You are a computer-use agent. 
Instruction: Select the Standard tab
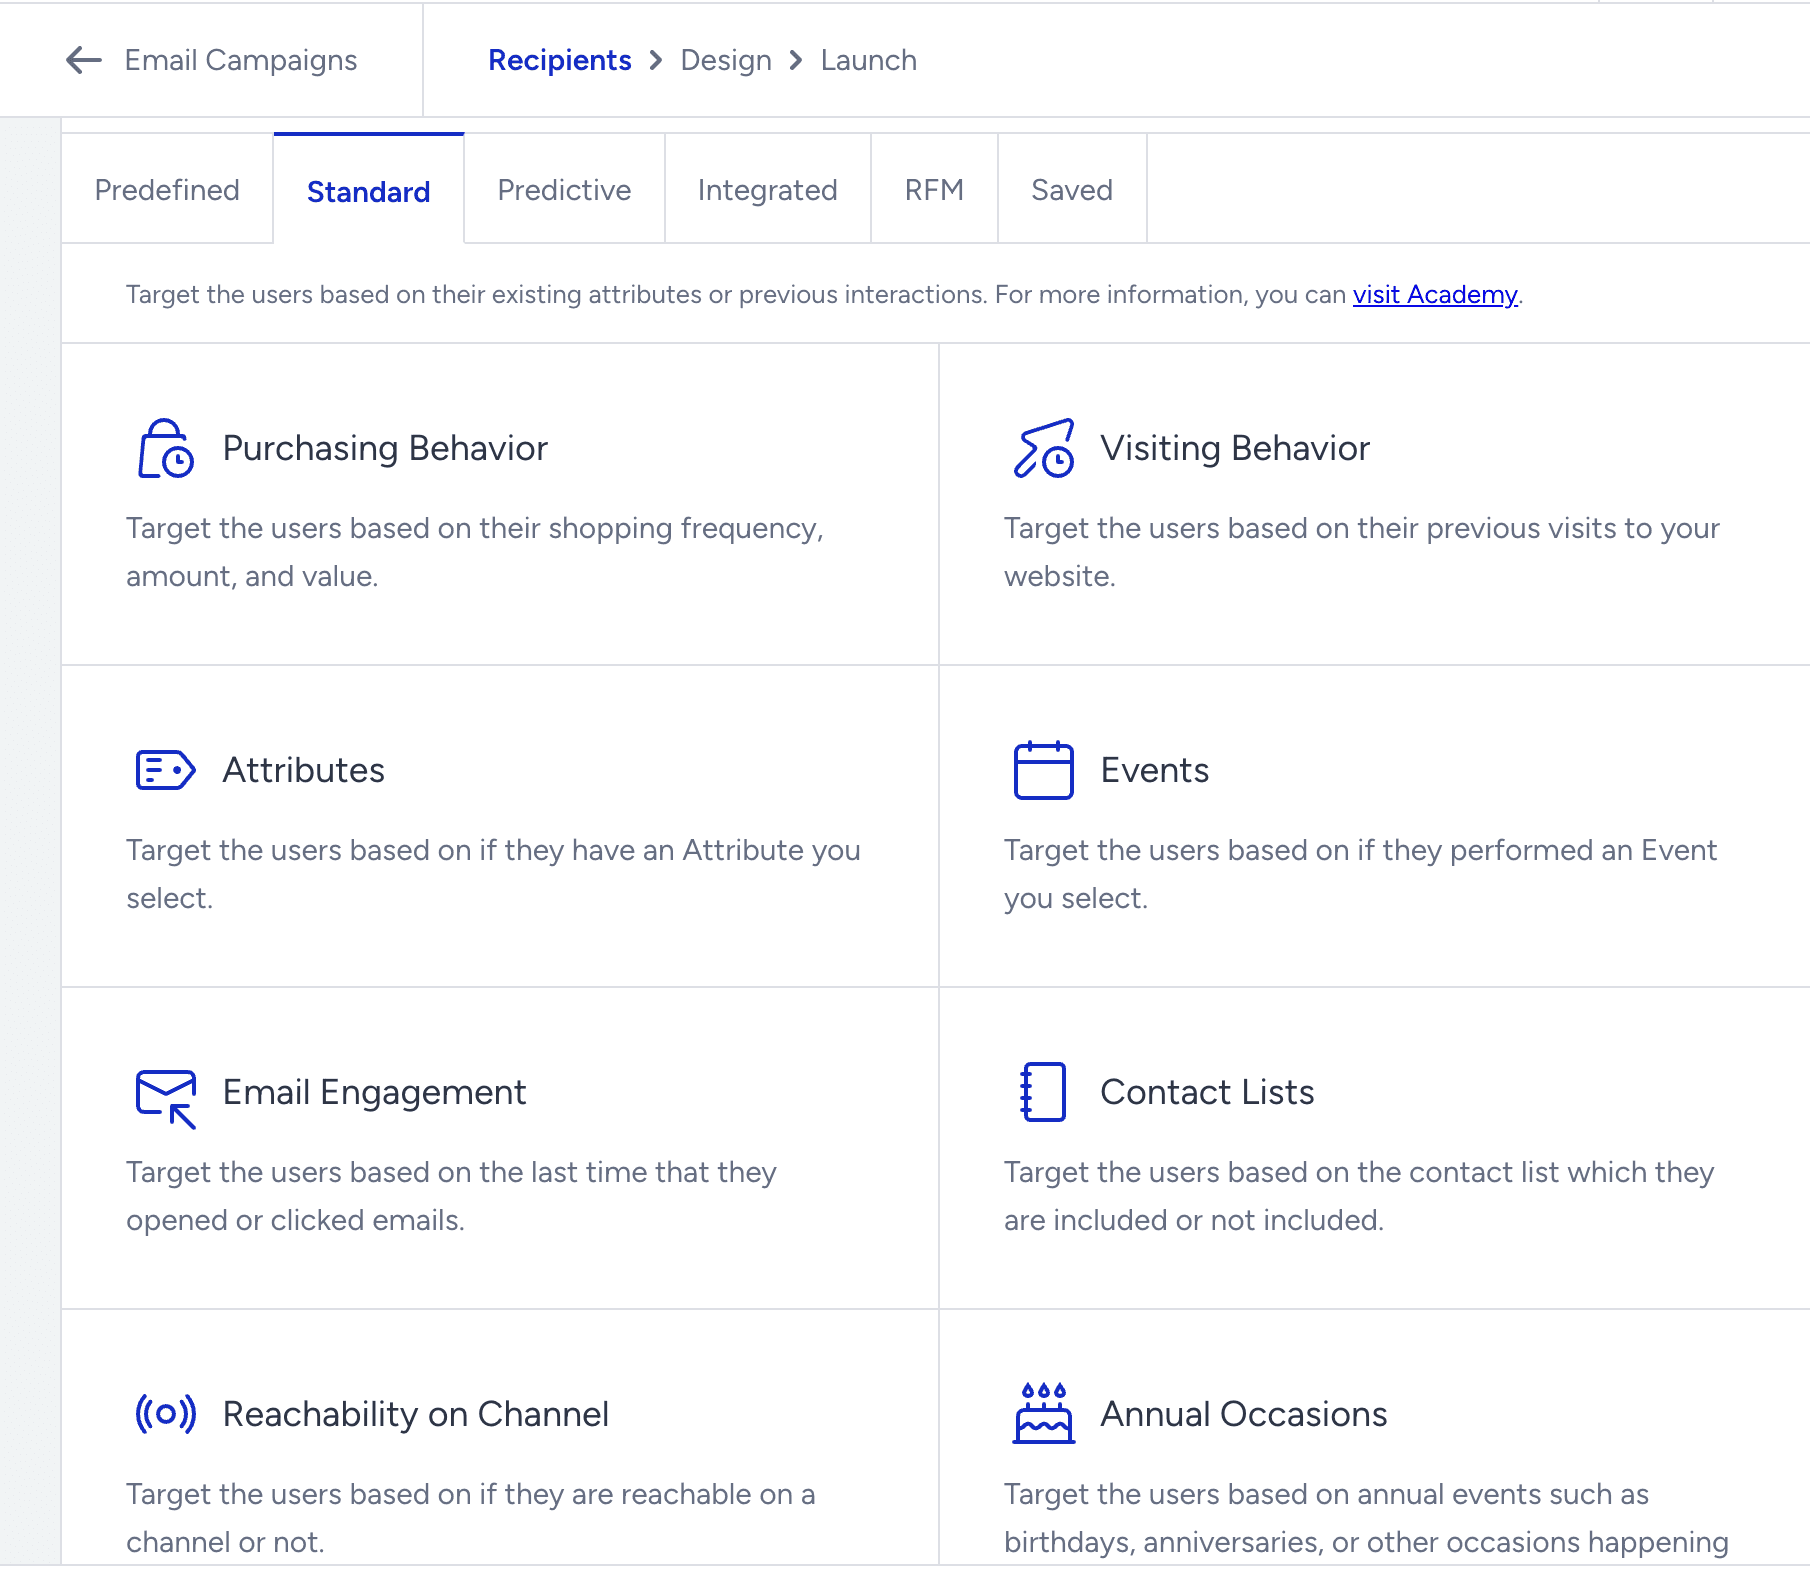pyautogui.click(x=368, y=191)
